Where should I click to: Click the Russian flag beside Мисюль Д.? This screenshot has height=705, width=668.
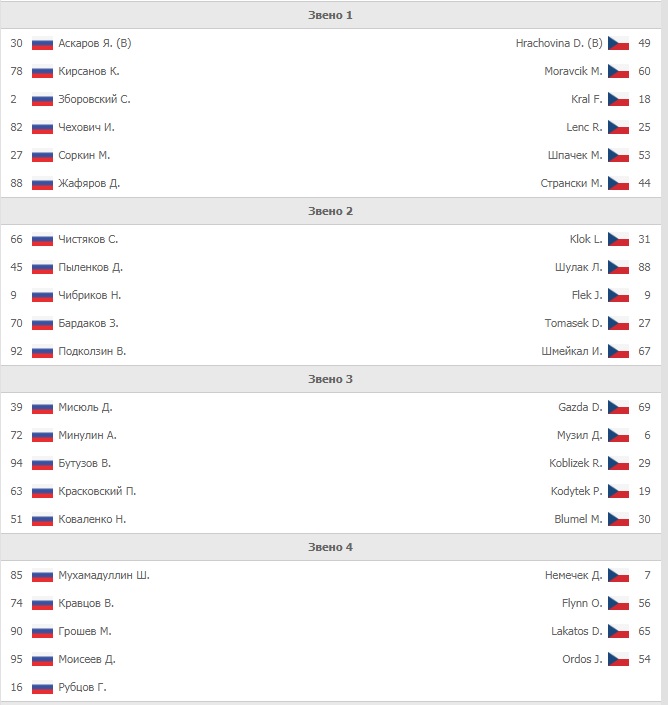pos(42,407)
